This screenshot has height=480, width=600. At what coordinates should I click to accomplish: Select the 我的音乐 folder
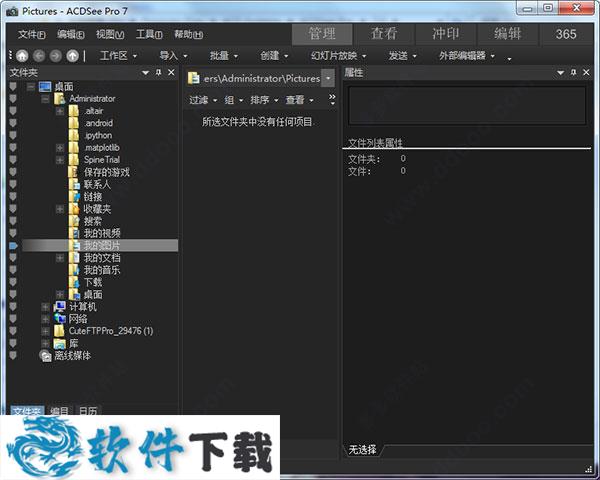tap(95, 270)
